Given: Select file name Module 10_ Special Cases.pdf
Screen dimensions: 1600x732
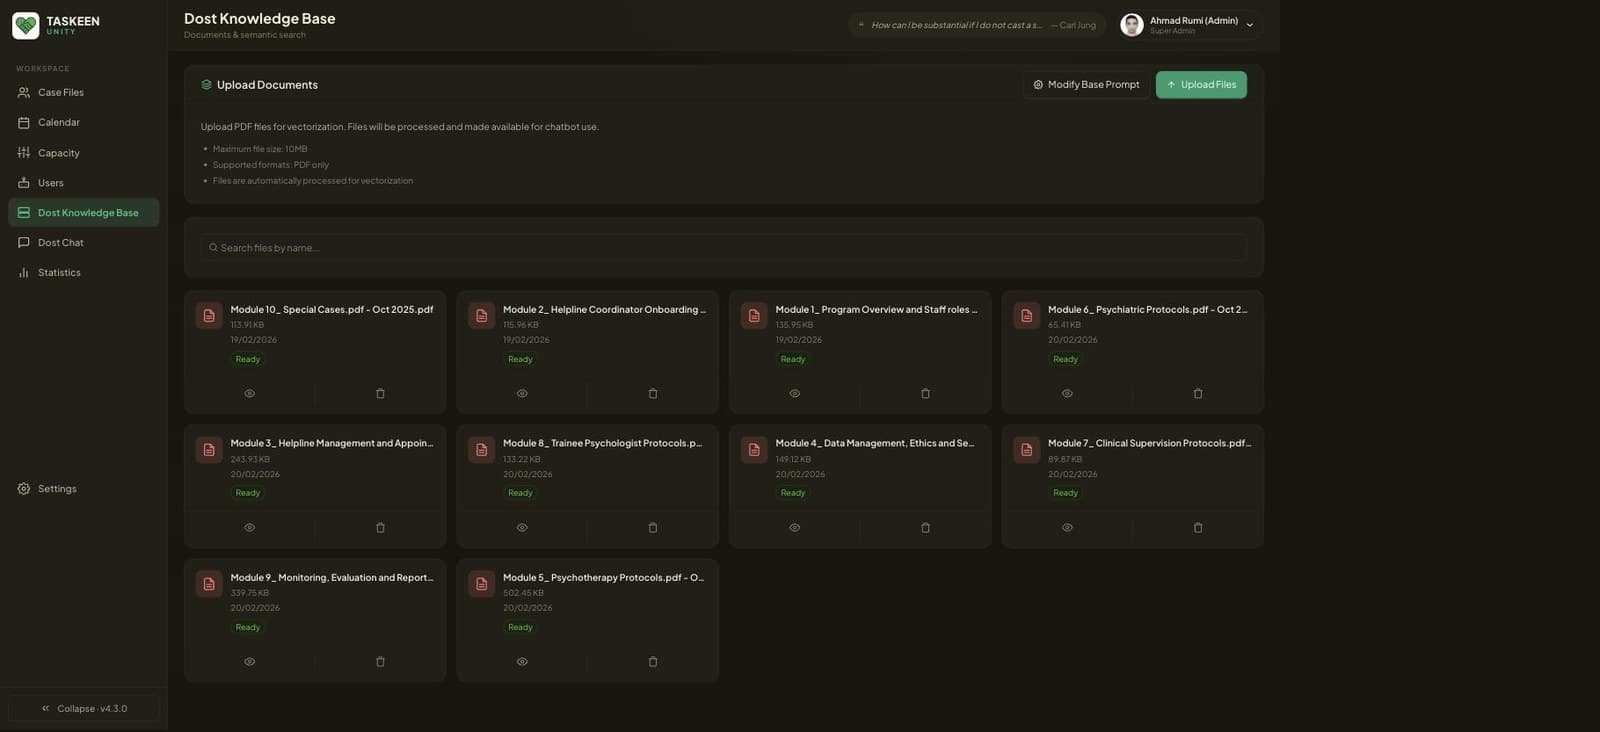Looking at the screenshot, I should tap(332, 310).
